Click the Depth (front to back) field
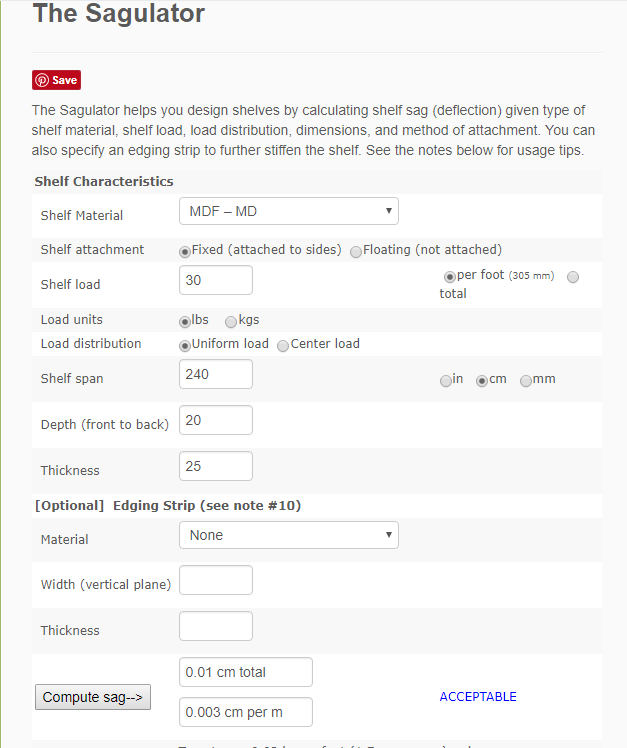Screen dimensions: 627x748 216,420
